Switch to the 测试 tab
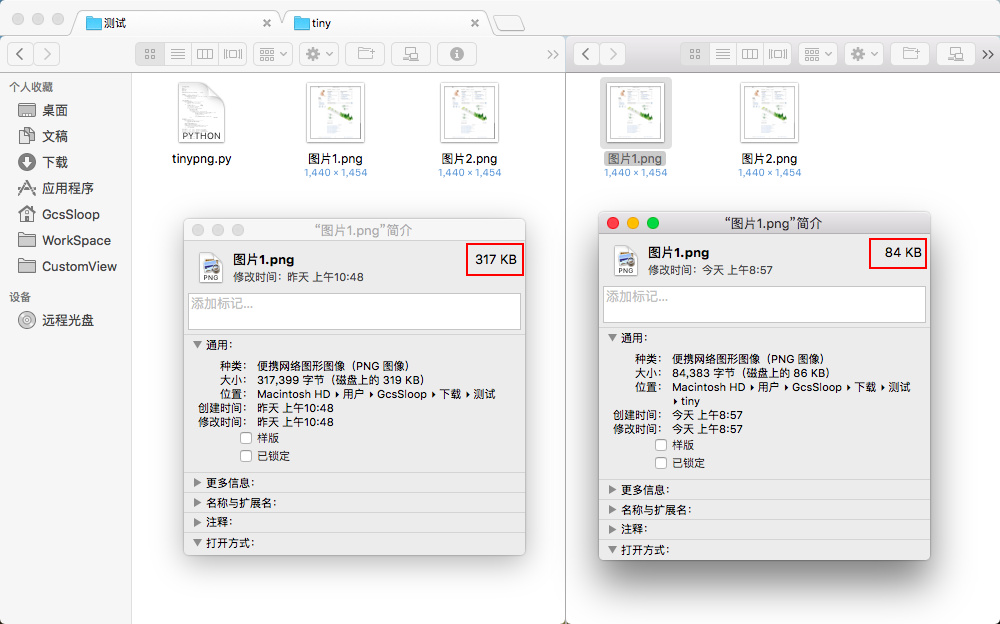The width and height of the screenshot is (1000, 624). click(x=175, y=23)
